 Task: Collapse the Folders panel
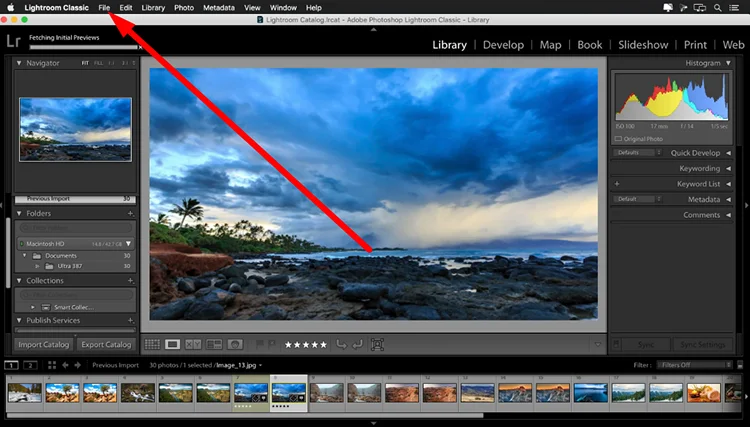tap(19, 213)
